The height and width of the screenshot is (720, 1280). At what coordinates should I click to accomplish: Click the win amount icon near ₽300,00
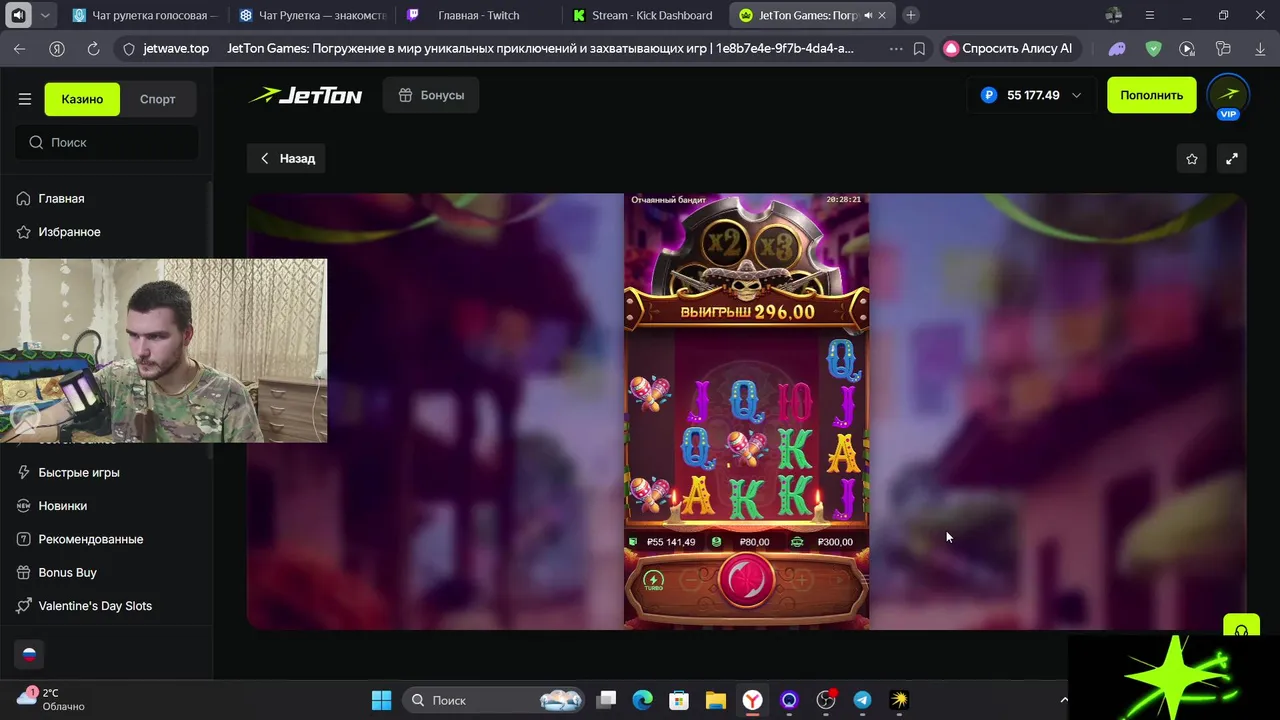[x=797, y=542]
